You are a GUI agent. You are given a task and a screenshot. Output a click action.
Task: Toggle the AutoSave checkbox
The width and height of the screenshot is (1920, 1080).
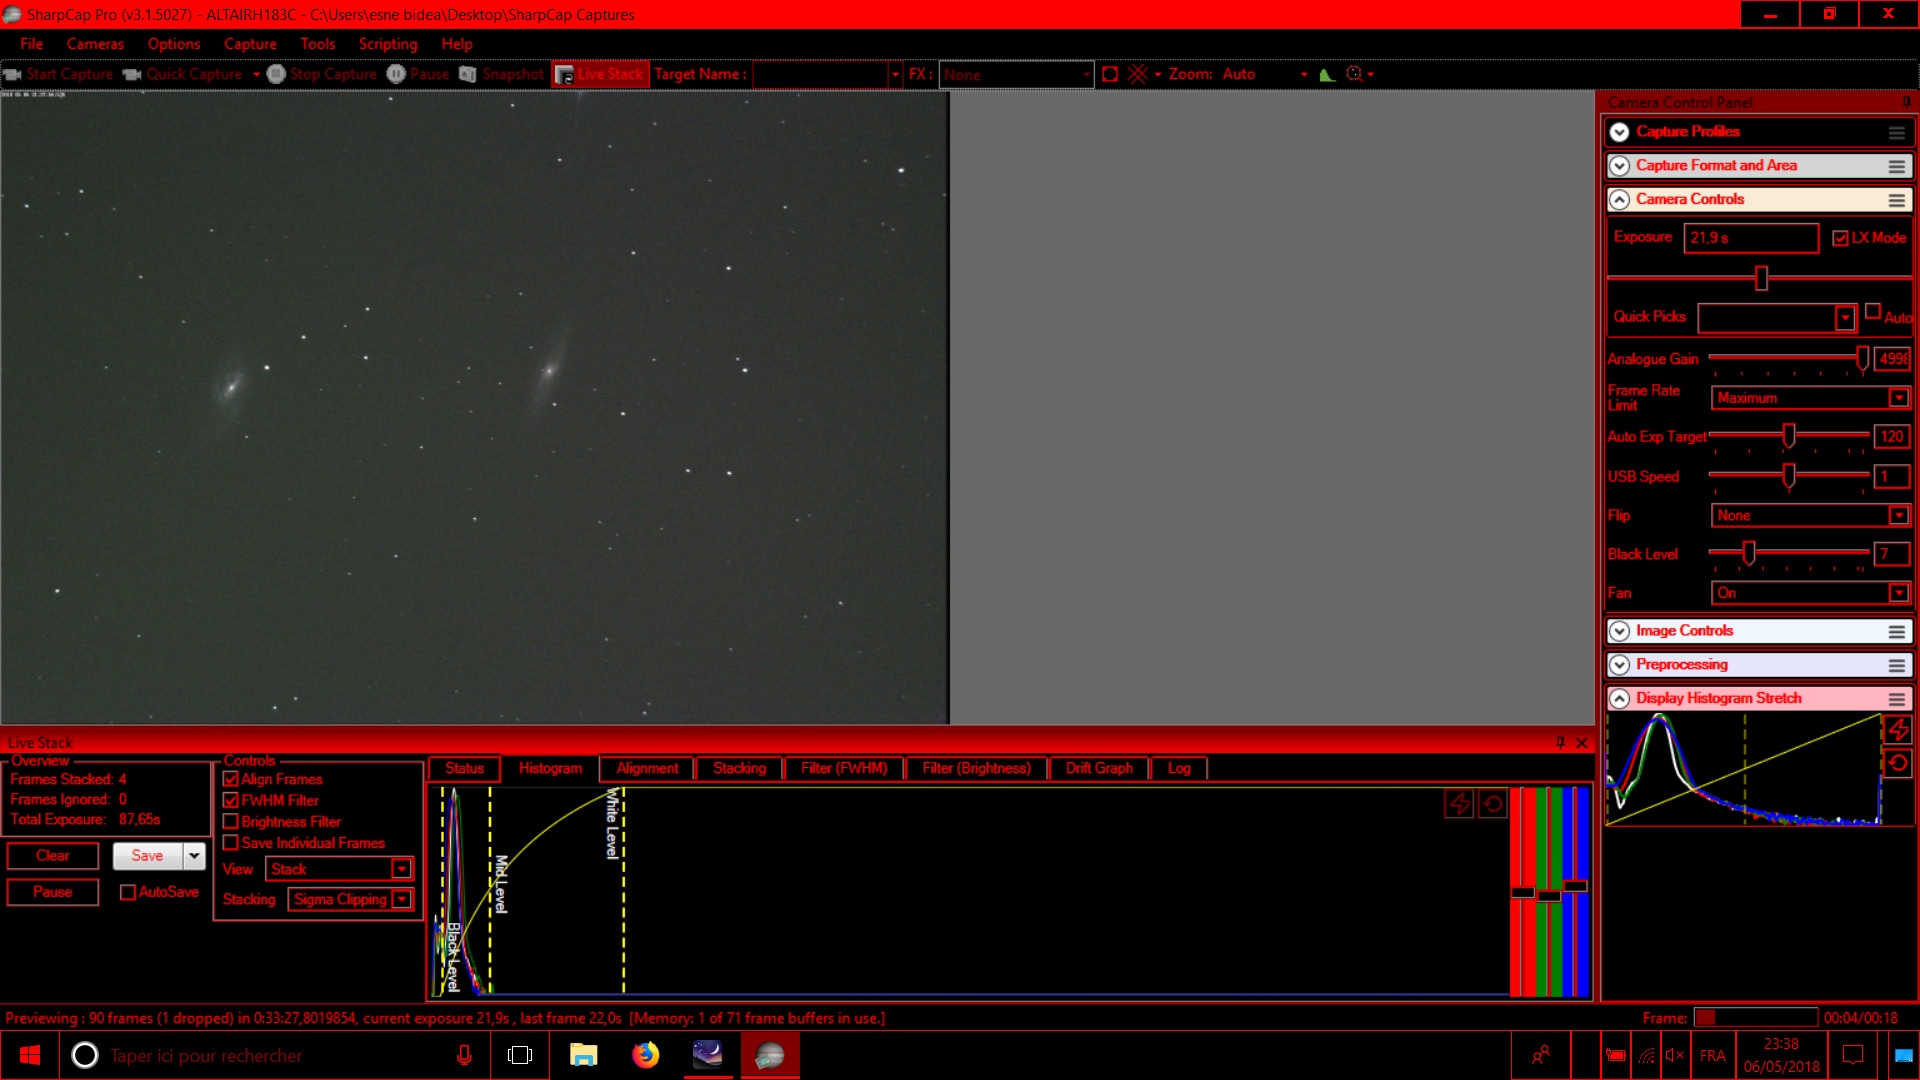[x=128, y=892]
